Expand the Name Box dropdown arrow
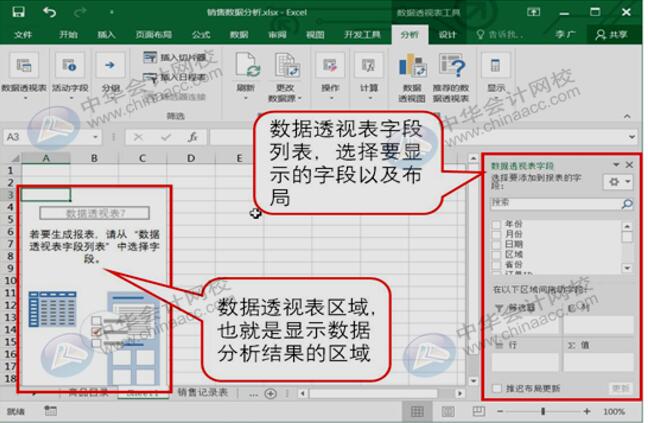The image size is (648, 423). [x=95, y=137]
